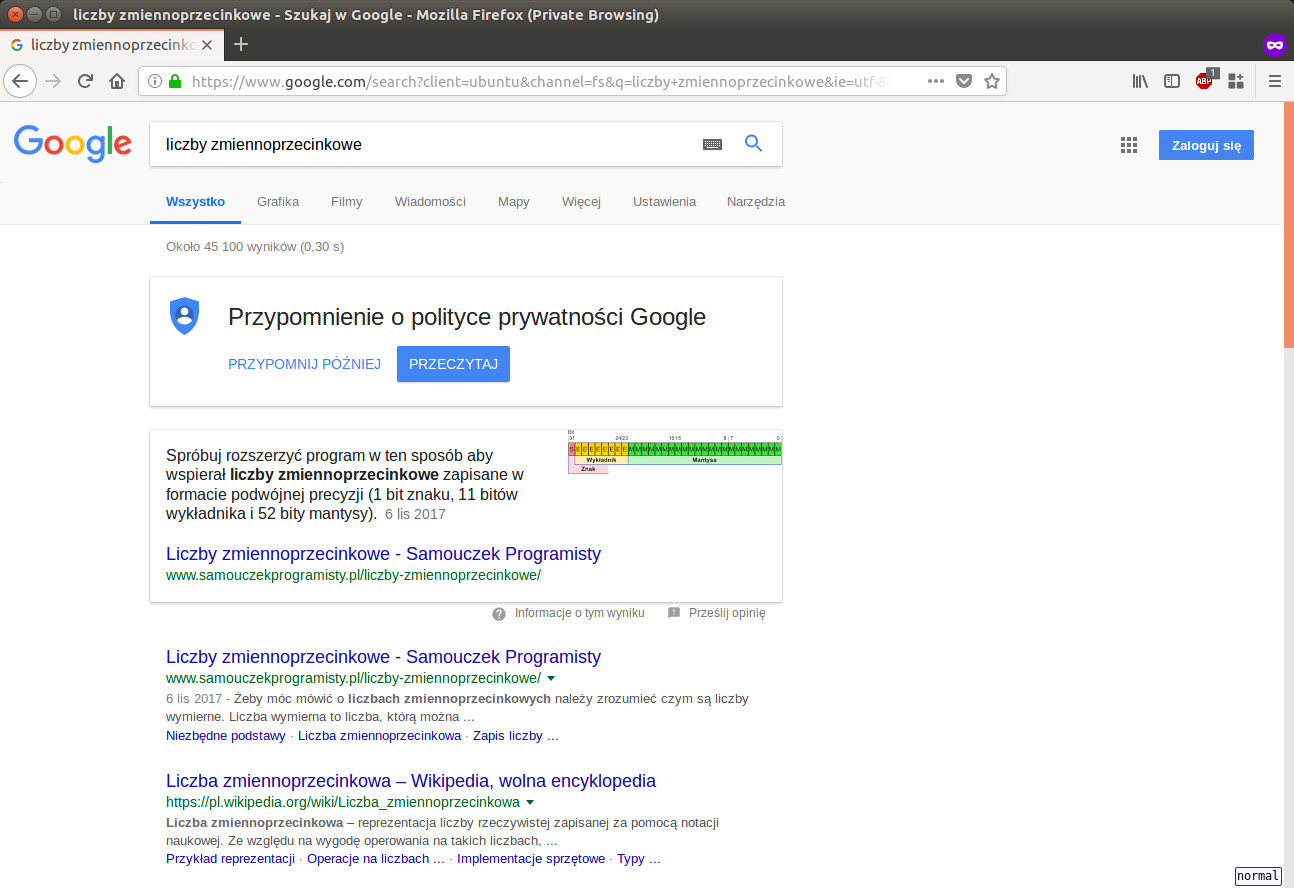Go to the Firefox home page icon
The width and height of the screenshot is (1294, 888).
click(x=117, y=81)
